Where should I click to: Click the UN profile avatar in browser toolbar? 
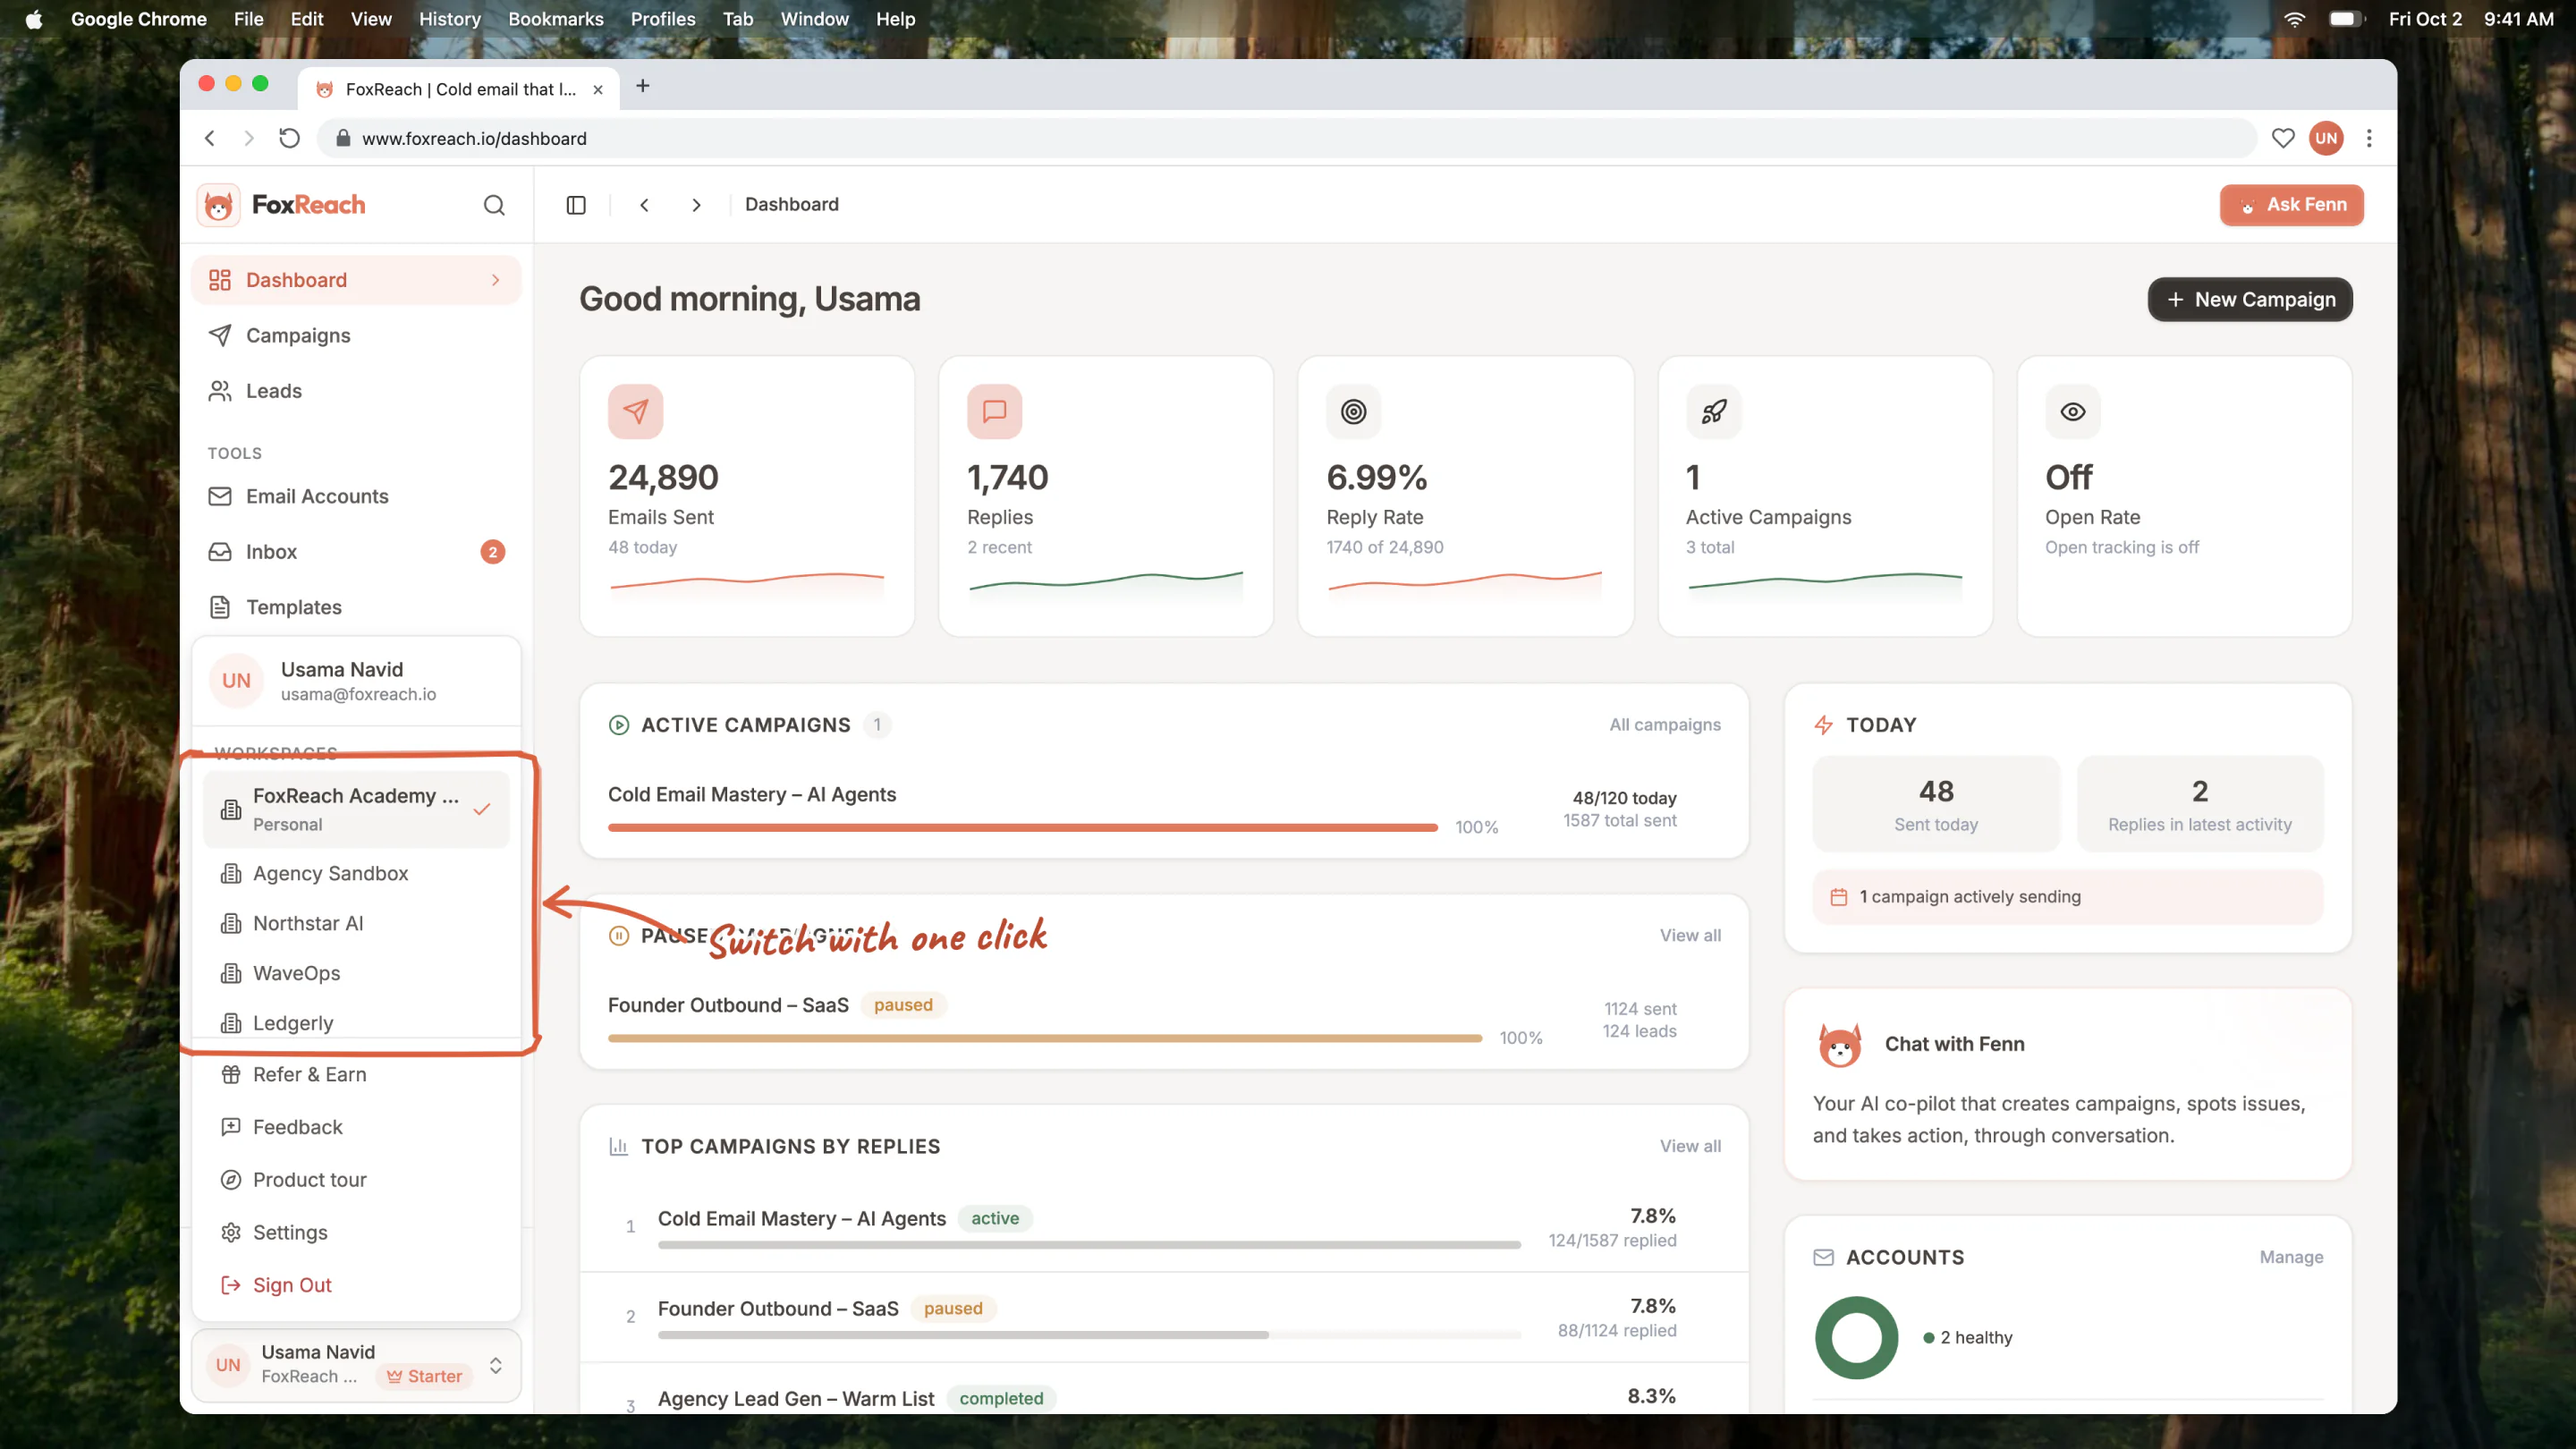tap(2326, 138)
